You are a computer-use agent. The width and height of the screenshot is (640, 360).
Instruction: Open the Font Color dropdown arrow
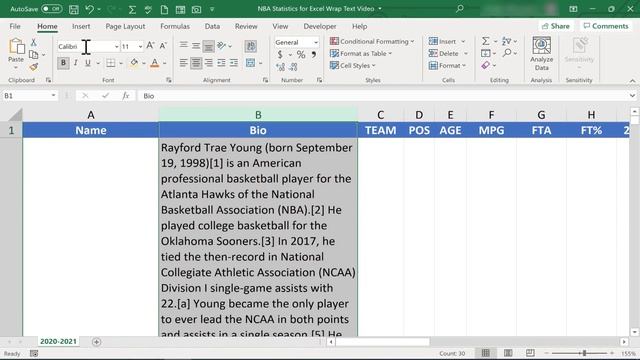[164, 63]
